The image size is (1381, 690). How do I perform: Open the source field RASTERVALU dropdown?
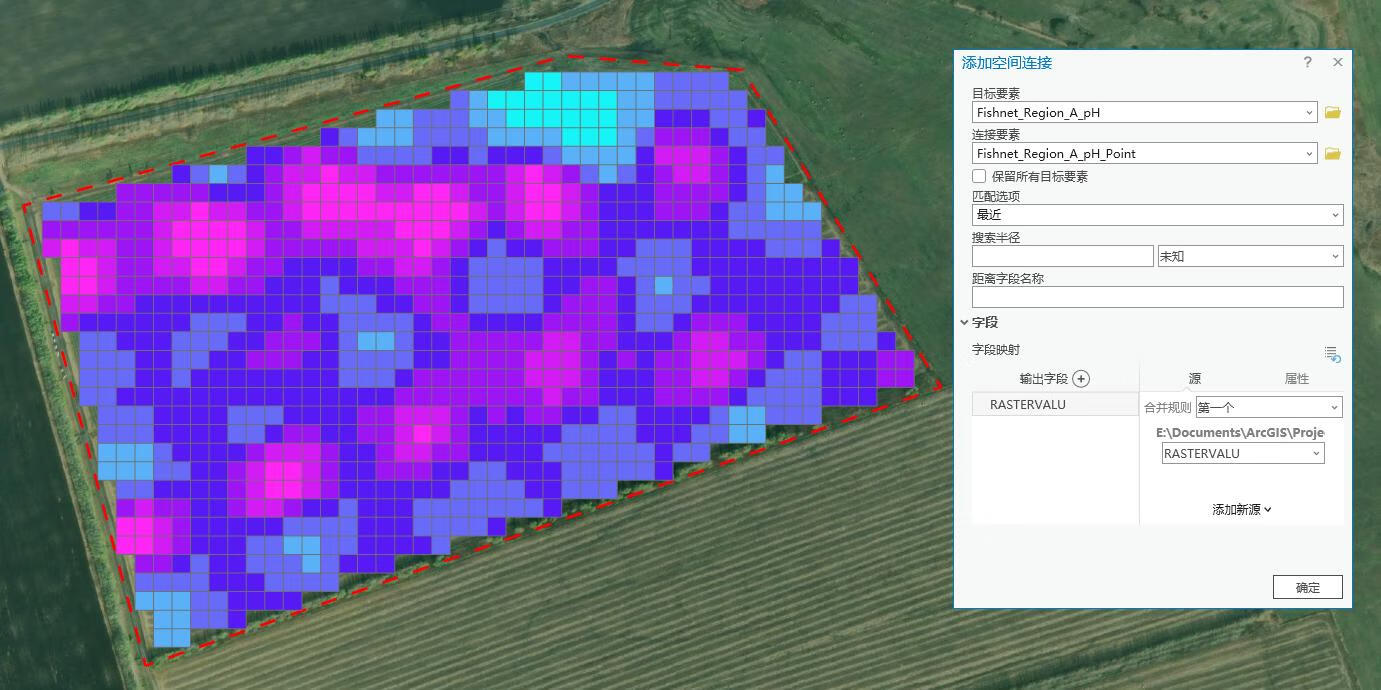click(1316, 453)
